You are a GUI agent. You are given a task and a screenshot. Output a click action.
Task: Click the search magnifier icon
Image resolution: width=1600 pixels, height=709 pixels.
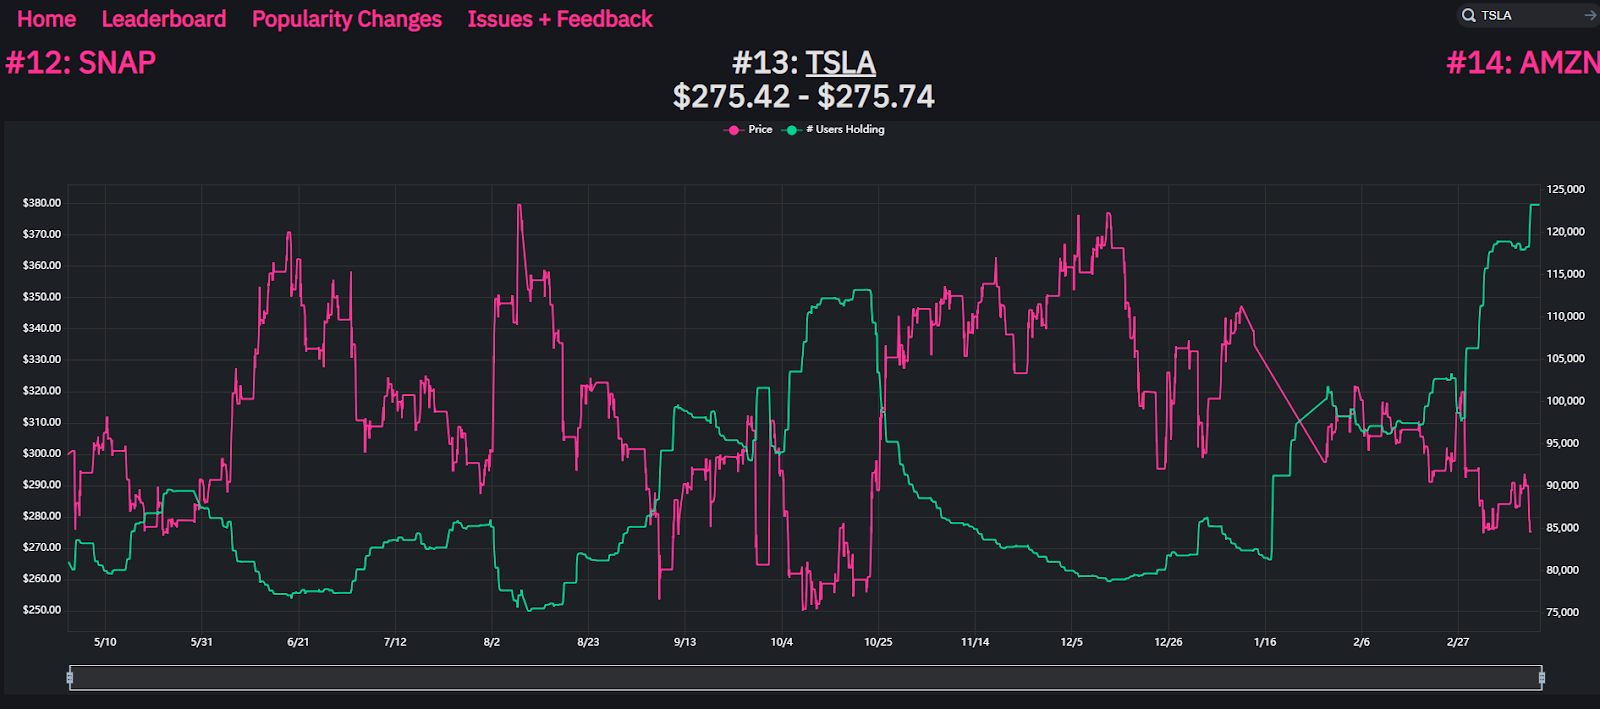1469,15
